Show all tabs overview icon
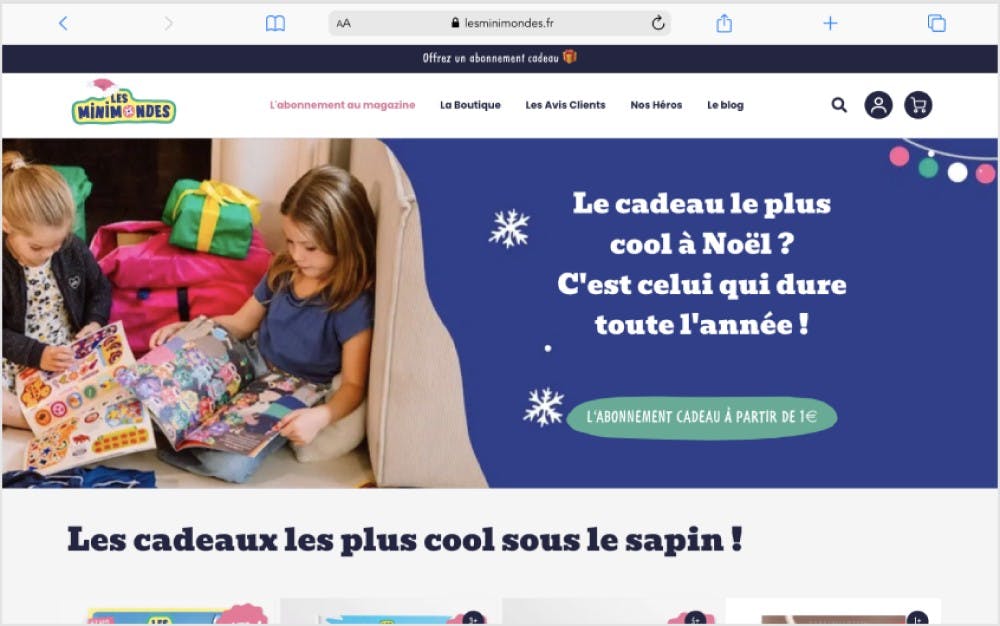Screen dimensions: 1000x626 (936, 24)
